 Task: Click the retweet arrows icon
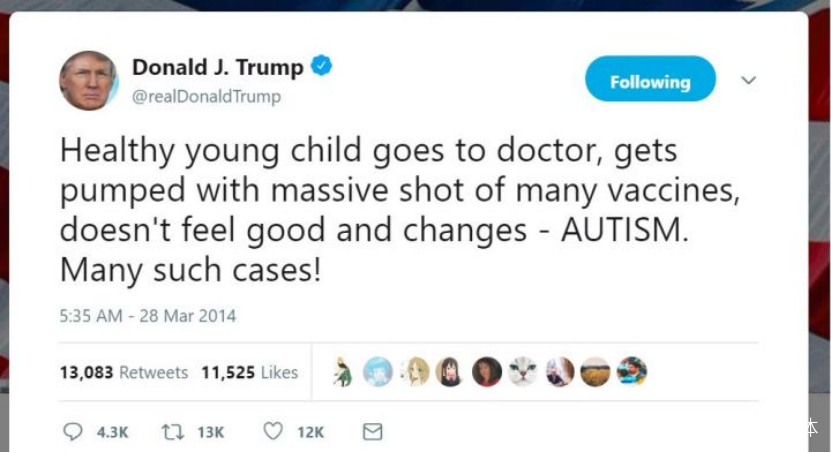(x=173, y=432)
